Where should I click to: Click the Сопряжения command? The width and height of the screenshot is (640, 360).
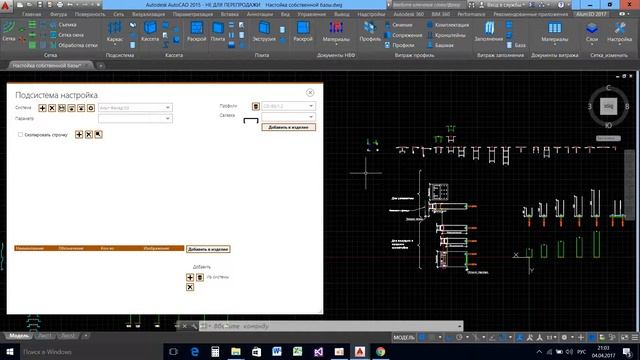[403, 35]
